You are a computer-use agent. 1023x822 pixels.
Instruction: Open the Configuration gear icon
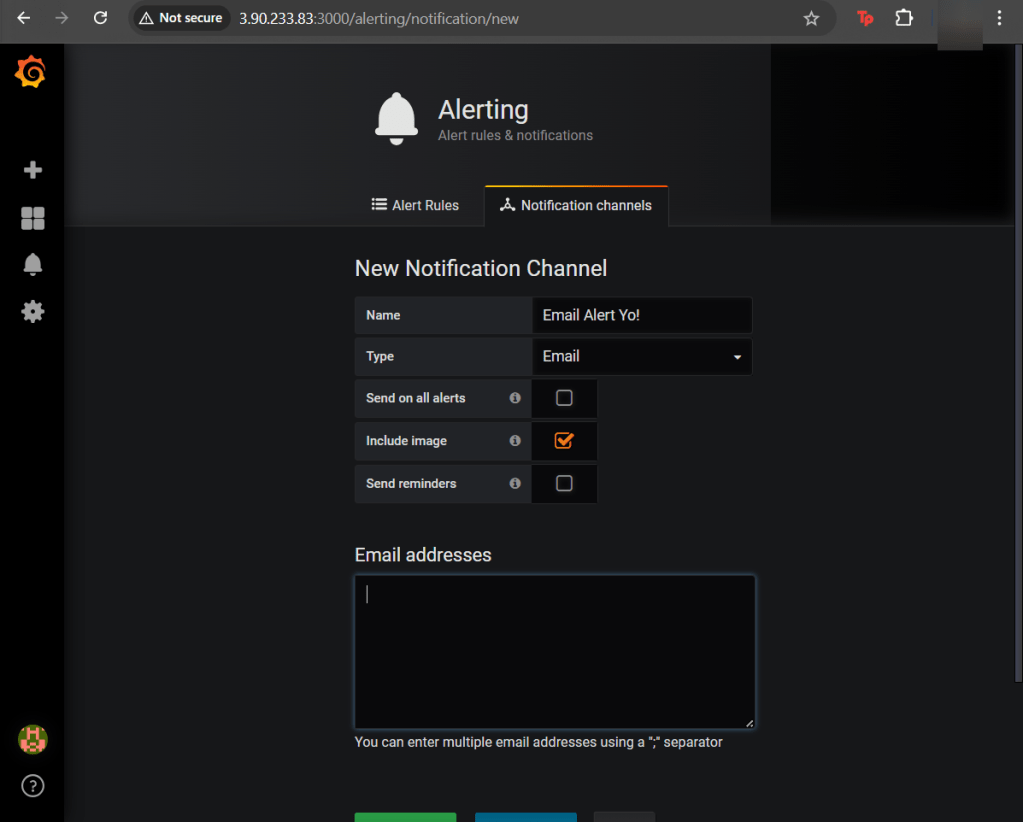[x=33, y=312]
